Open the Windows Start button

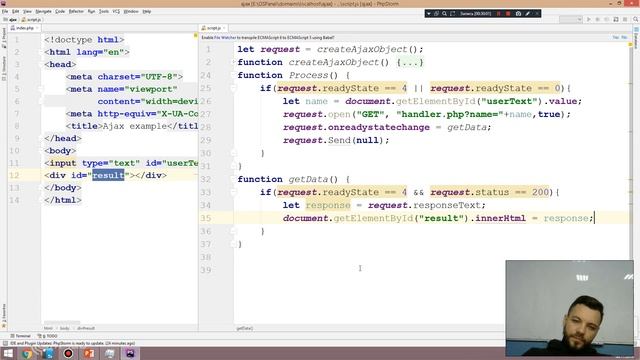pyautogui.click(x=7, y=353)
